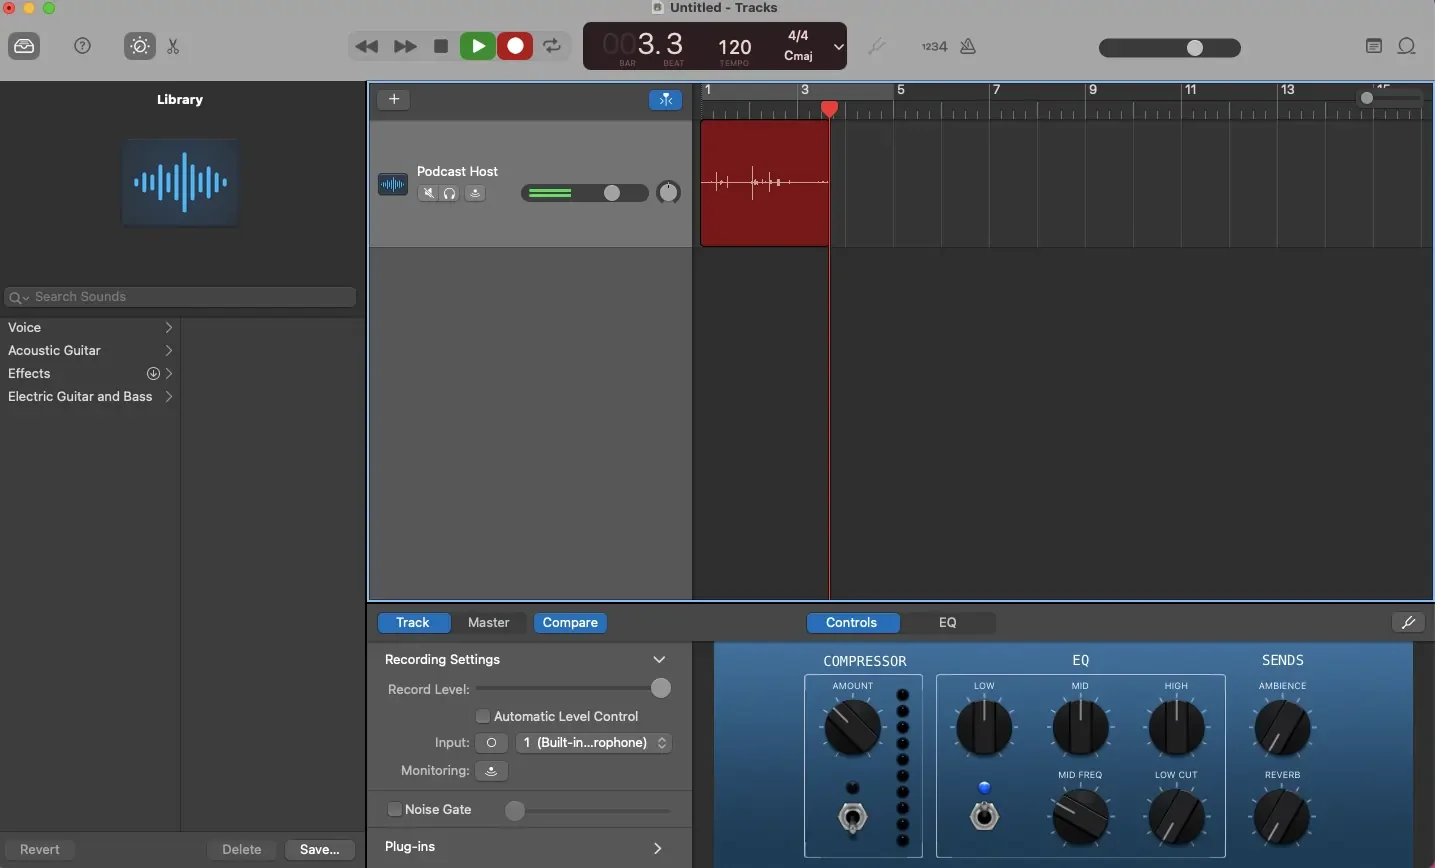
Task: Collapse the Recording Settings section
Action: click(x=659, y=659)
